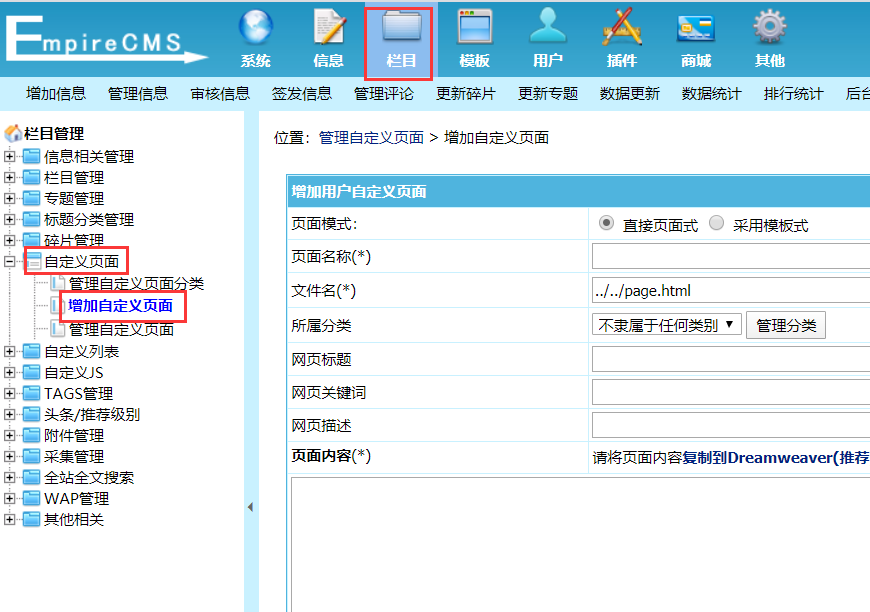Screen dimensions: 870x612
Task: Open the 数据更新 menu item
Action: click(x=630, y=94)
